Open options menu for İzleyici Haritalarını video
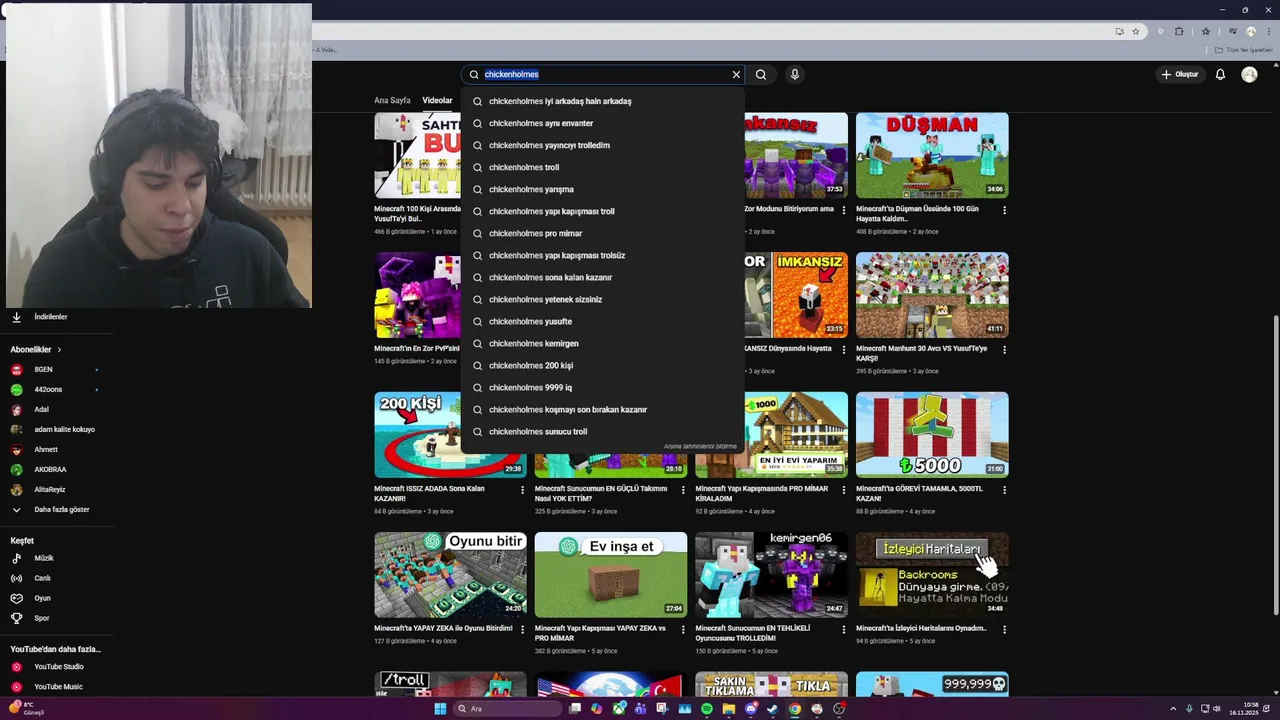1280x720 pixels. coord(1004,630)
